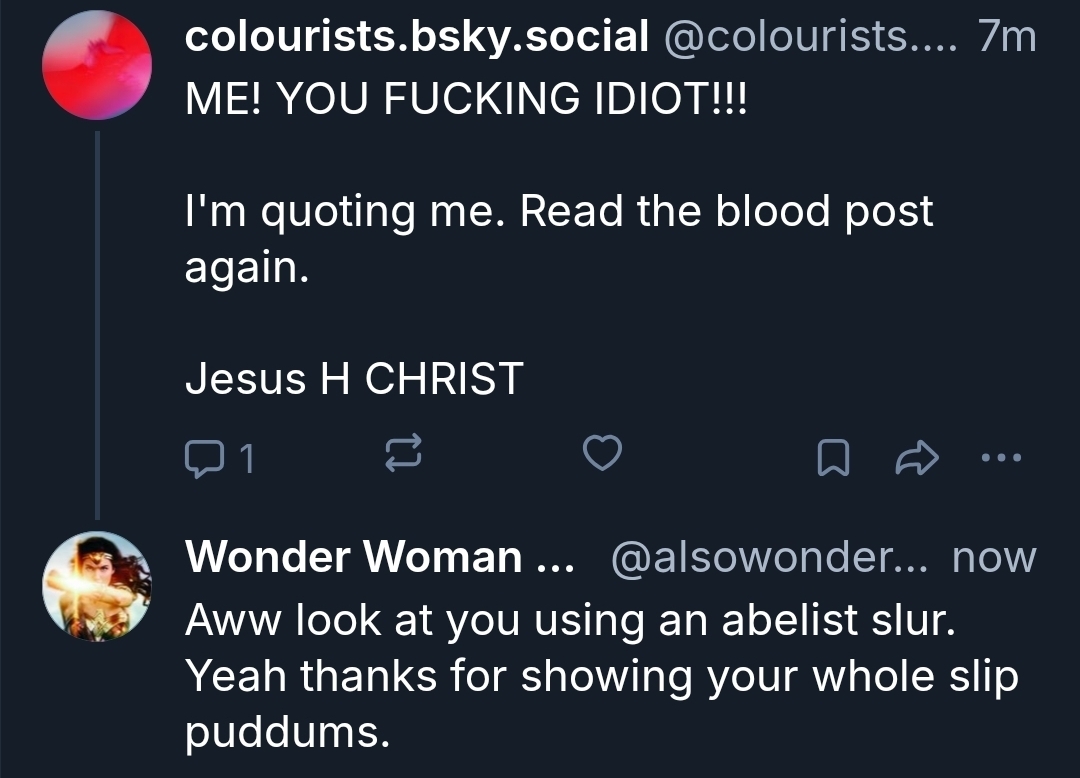Image resolution: width=1080 pixels, height=778 pixels.
Task: Open the Wonder Woman profile avatar
Action: 96,585
